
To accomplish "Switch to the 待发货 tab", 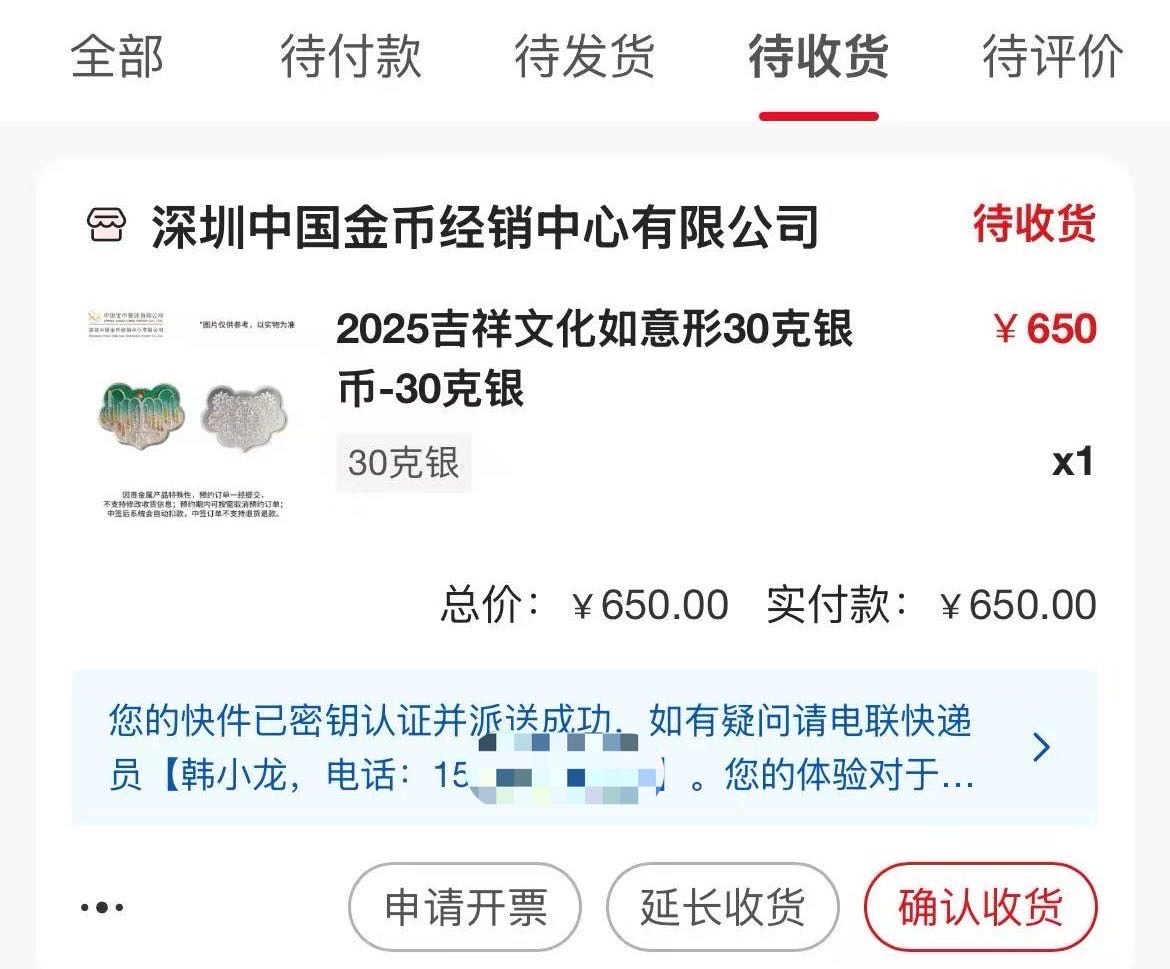I will click(x=584, y=56).
